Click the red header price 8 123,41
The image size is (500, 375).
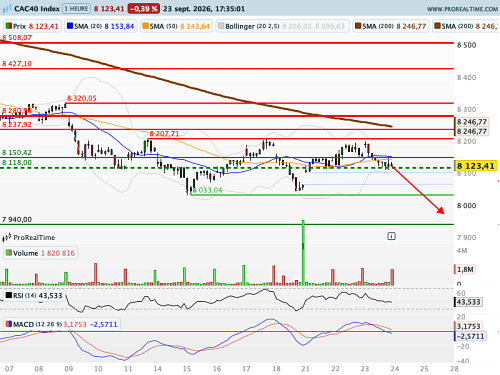109,9
